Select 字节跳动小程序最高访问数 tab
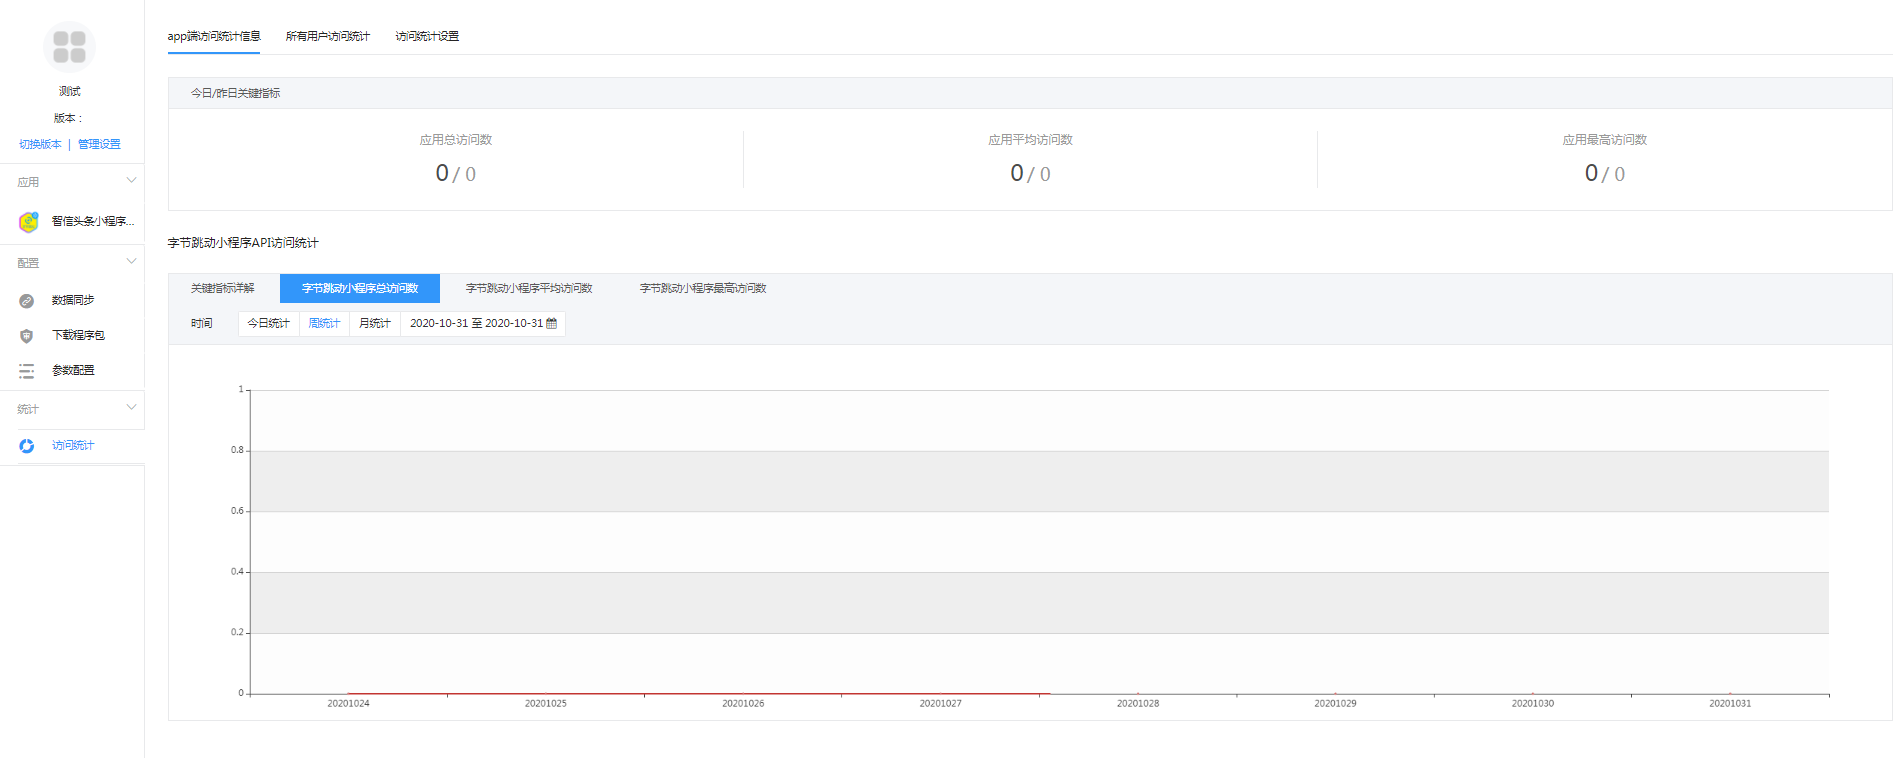The width and height of the screenshot is (1902, 758). [703, 288]
